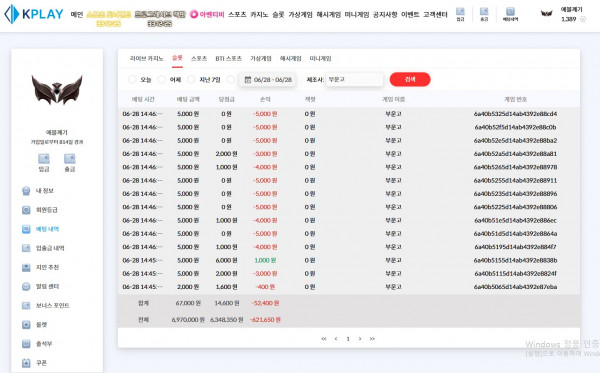Screen dimensions: 600x373
Task: Click the large winged profile image in sidebar
Action: coord(57,90)
